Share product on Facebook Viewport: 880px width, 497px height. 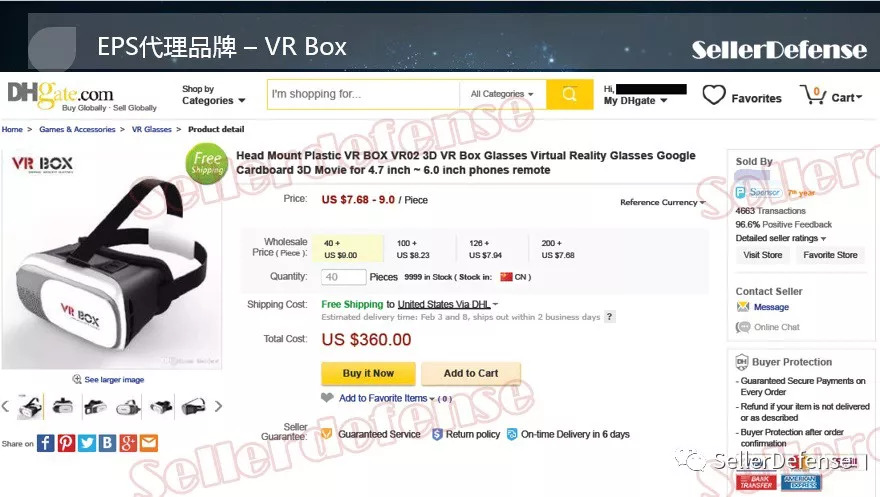tap(45, 443)
